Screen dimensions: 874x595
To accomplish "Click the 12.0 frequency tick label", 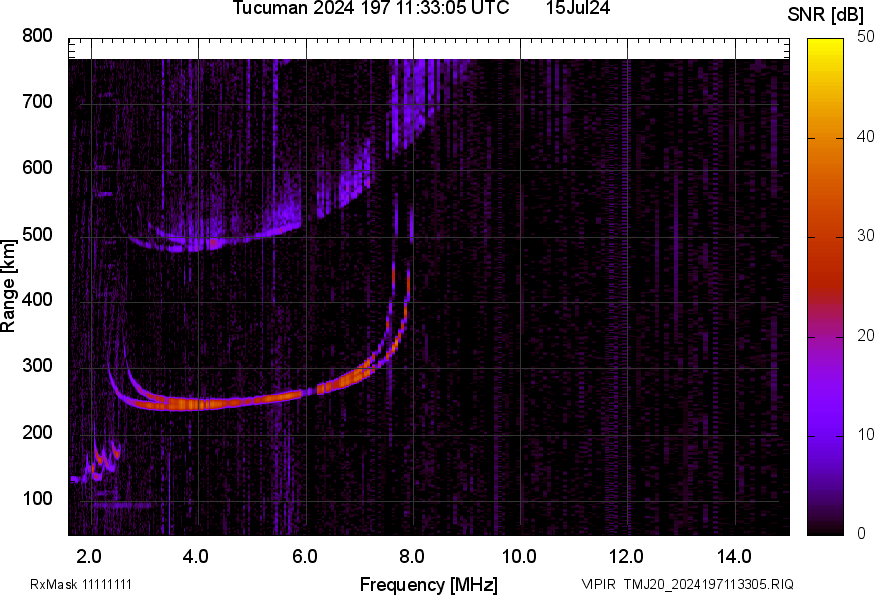I will click(x=626, y=556).
